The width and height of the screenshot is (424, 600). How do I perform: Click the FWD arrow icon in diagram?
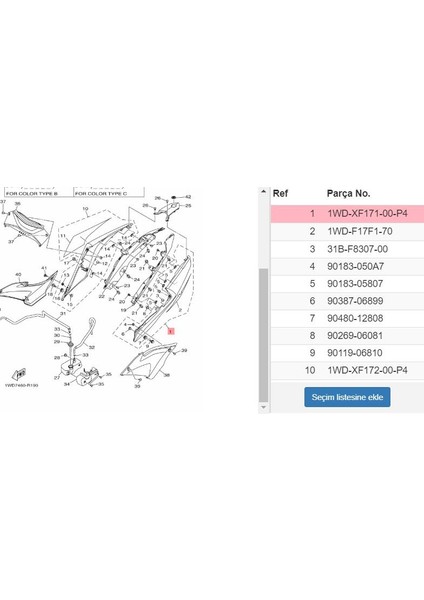(19, 374)
